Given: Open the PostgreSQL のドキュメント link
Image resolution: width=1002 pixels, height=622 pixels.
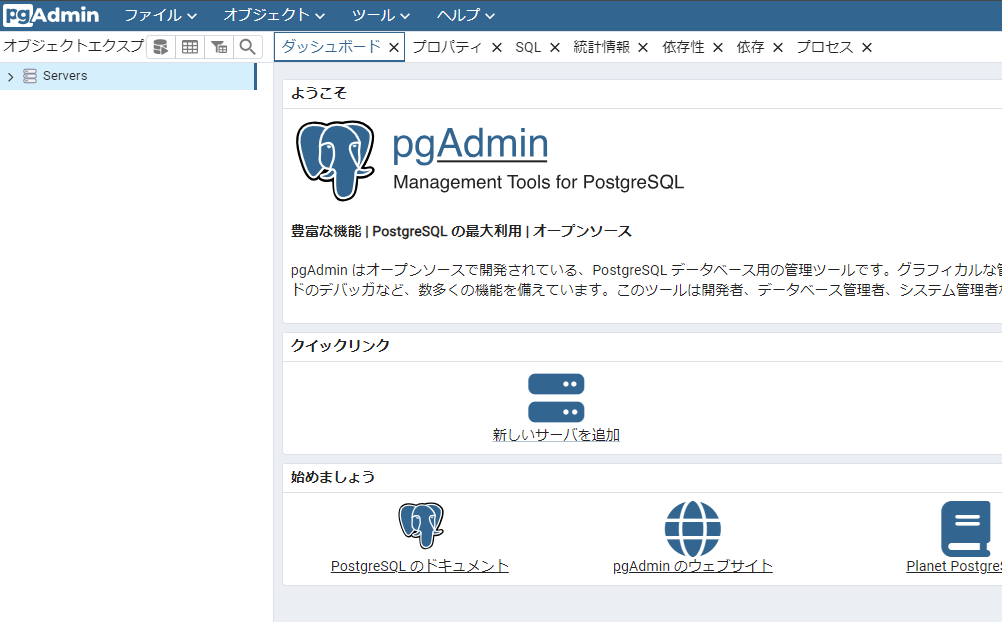Looking at the screenshot, I should click(419, 565).
